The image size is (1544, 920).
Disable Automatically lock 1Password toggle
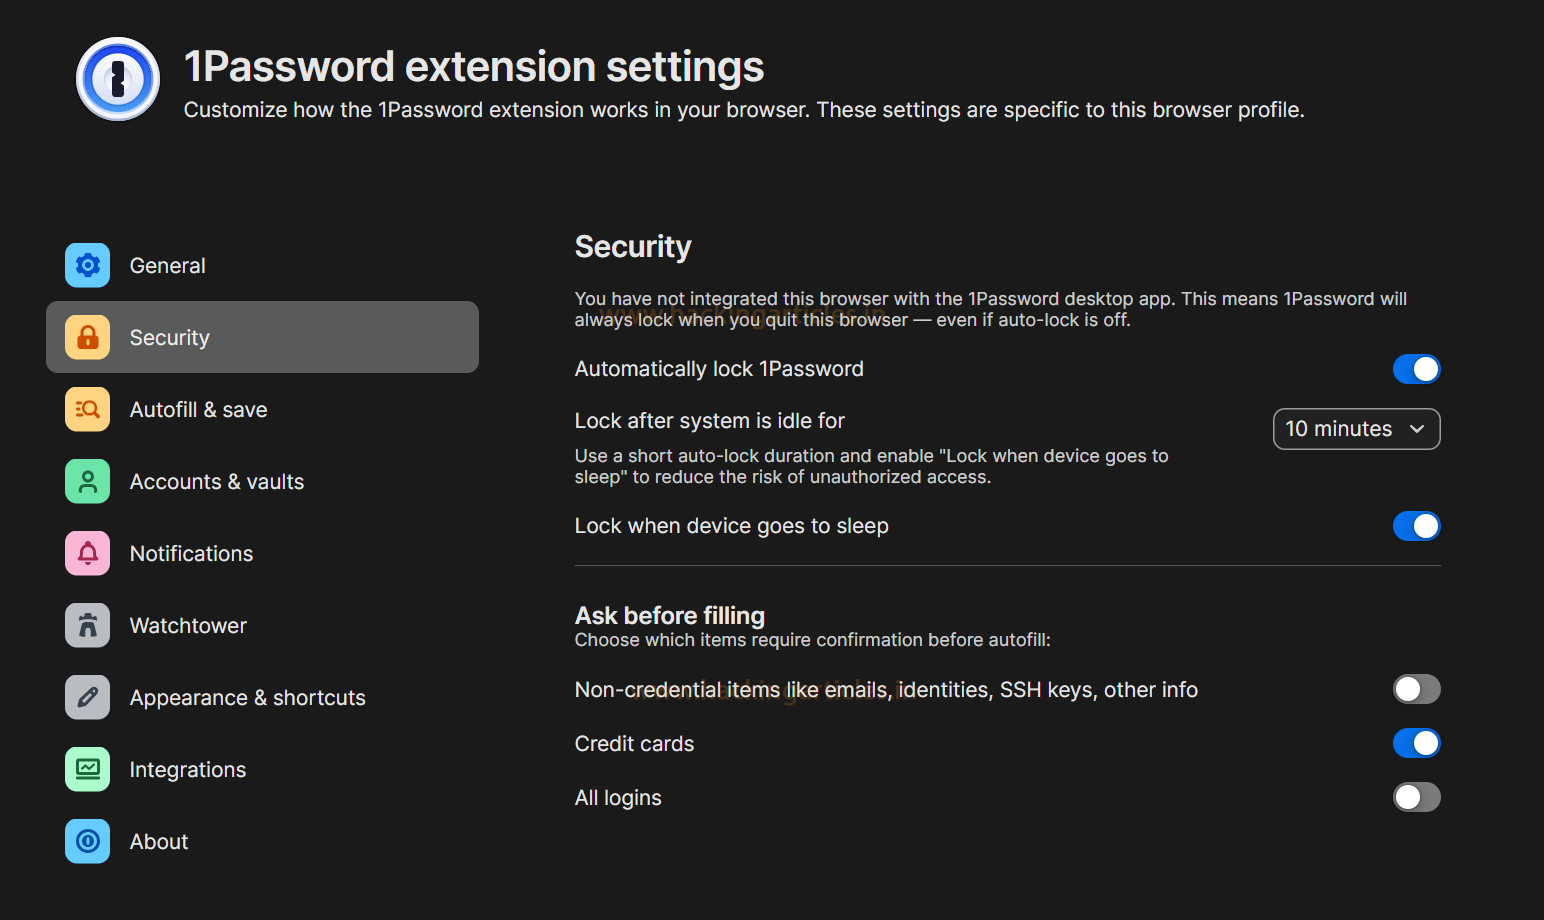click(x=1416, y=369)
